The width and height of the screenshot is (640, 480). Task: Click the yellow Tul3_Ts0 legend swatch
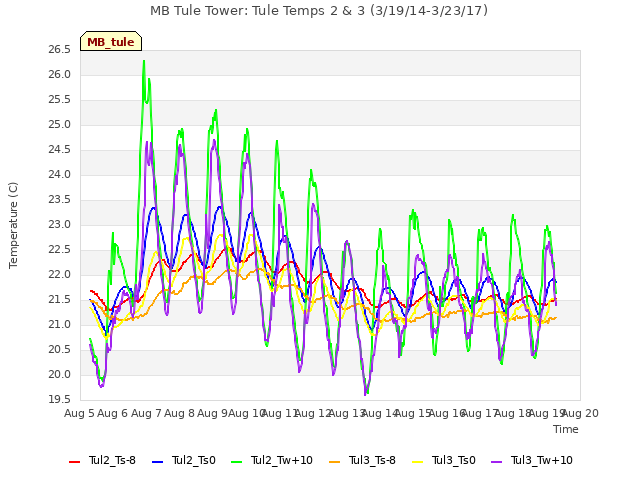tap(418, 462)
